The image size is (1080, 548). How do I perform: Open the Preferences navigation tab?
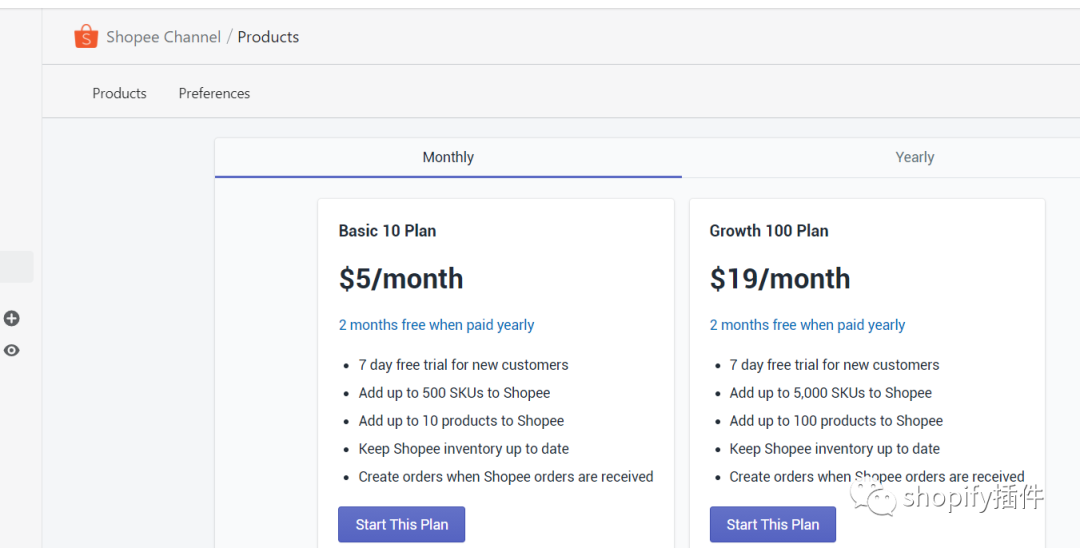[214, 93]
